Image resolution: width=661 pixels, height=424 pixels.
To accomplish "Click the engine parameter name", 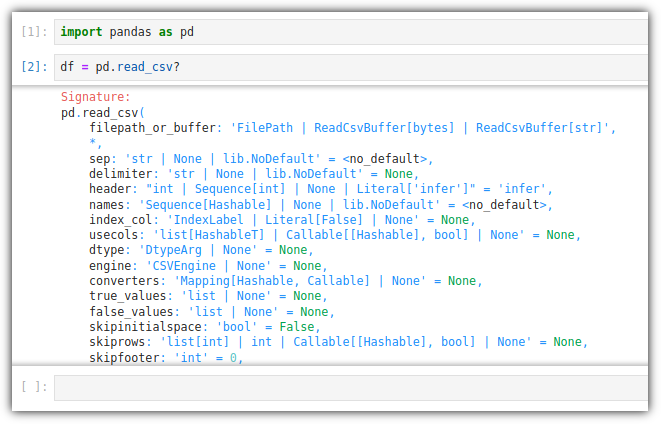I will 110,266.
